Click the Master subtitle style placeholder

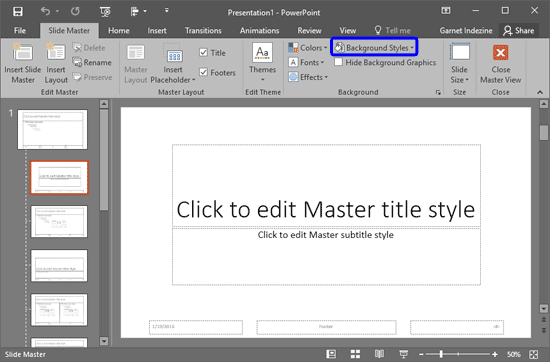(326, 257)
